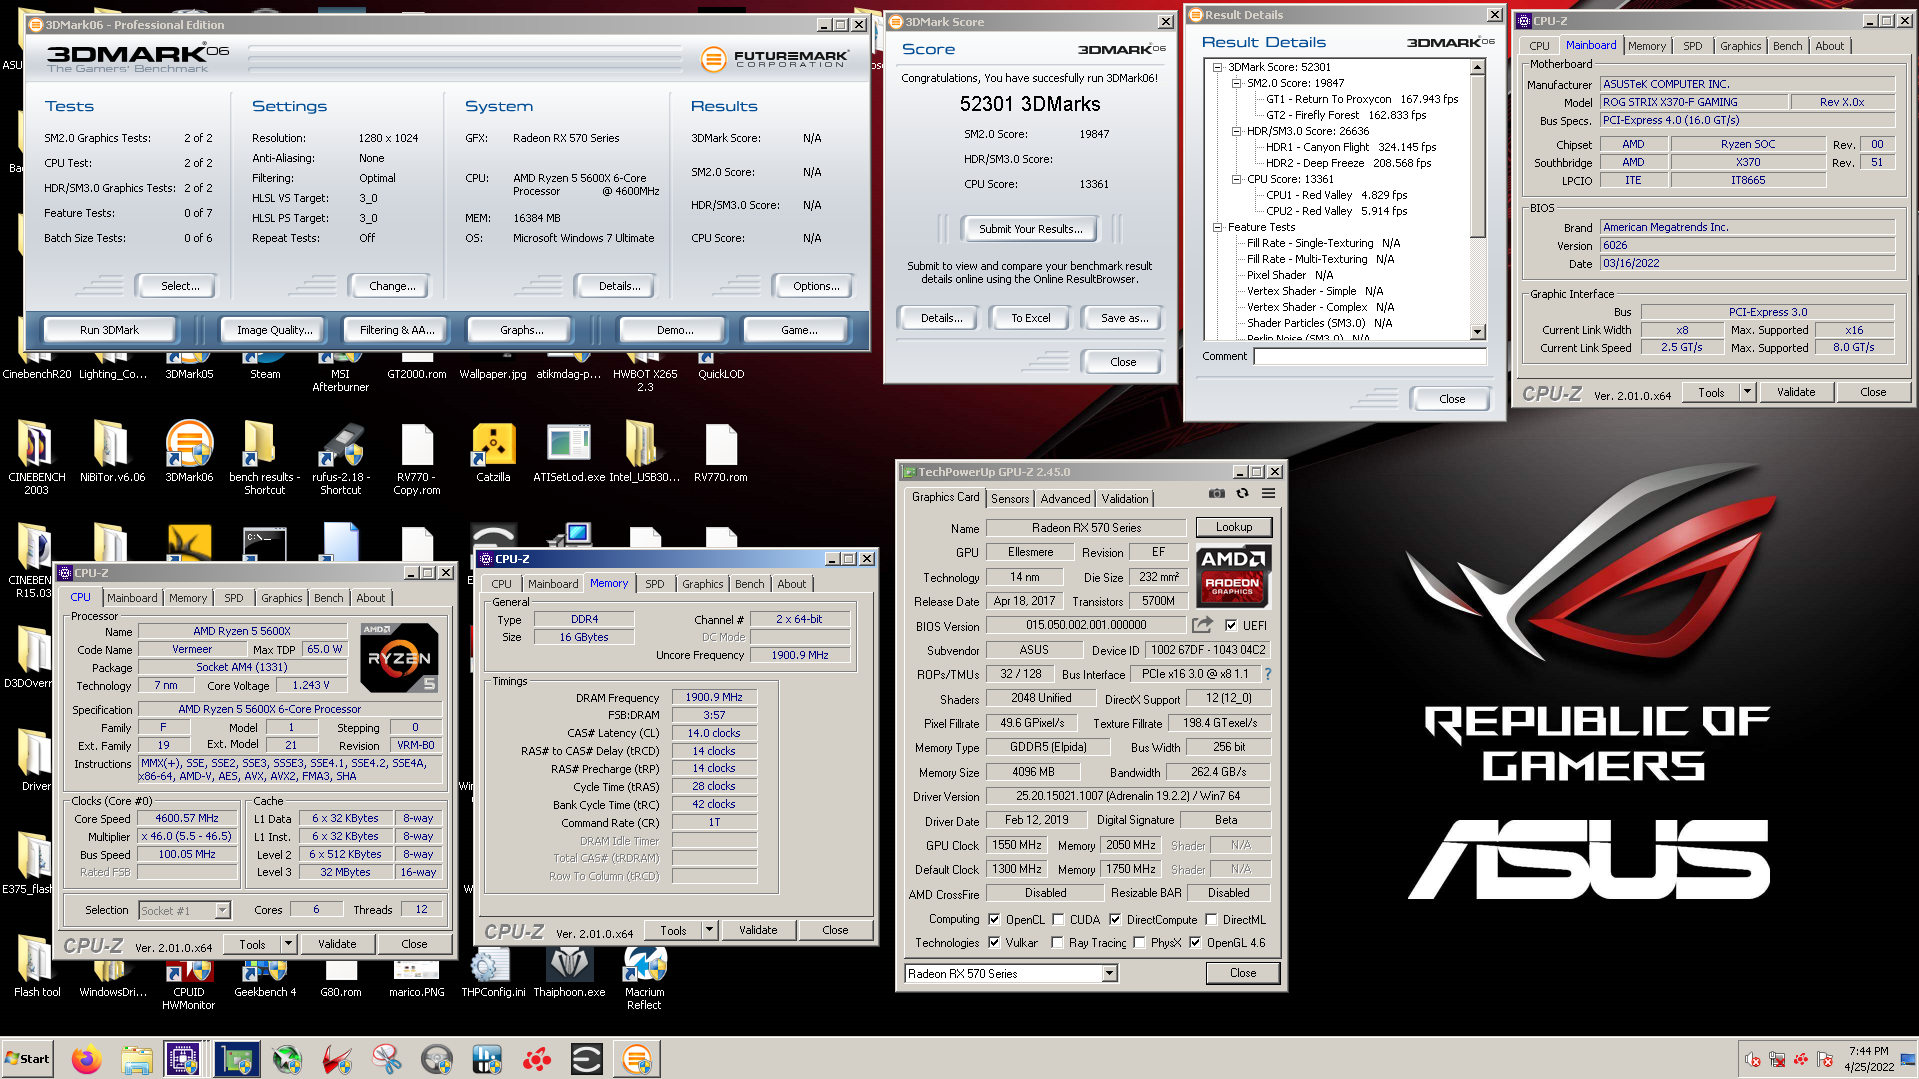
Task: Open the ATISetLod.exe desktop icon
Action: pyautogui.click(x=569, y=453)
